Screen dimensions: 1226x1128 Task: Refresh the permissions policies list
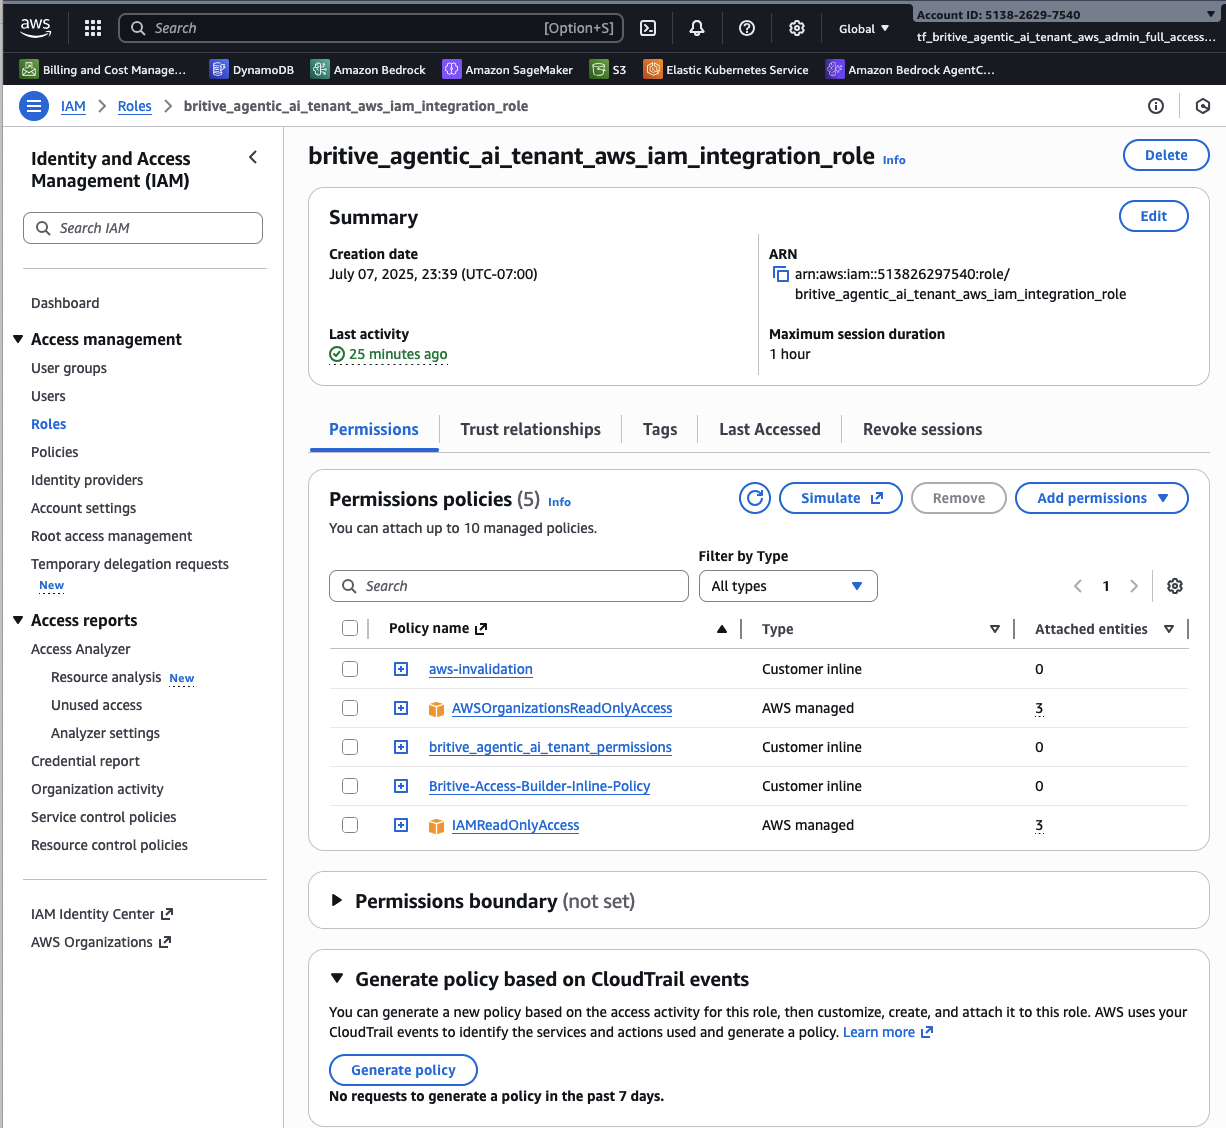coord(755,498)
